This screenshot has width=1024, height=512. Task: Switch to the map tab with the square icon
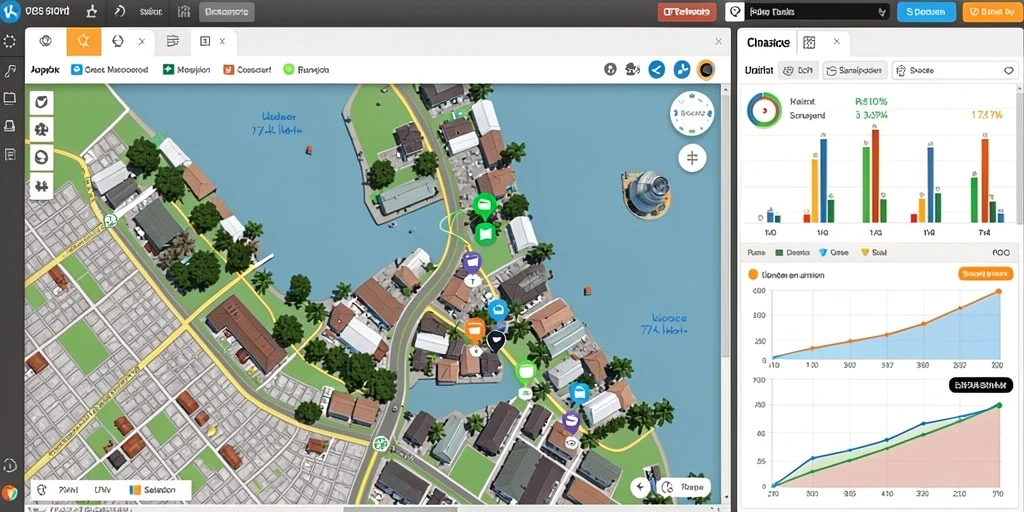[x=205, y=42]
